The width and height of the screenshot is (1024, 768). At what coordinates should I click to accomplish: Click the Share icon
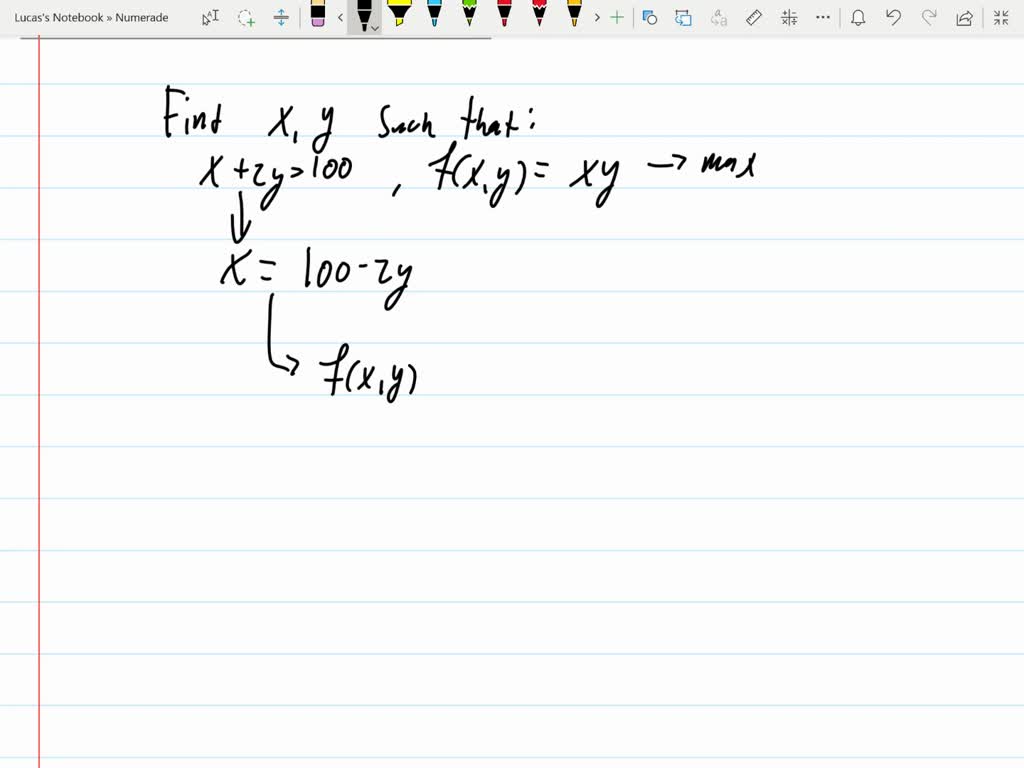[963, 17]
